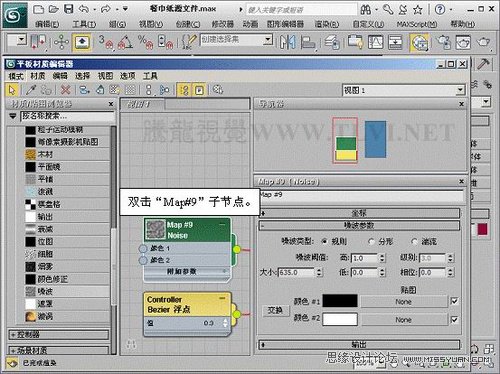Click the Map #9 name field
Image resolution: width=500 pixels, height=374 pixels.
coord(361,196)
